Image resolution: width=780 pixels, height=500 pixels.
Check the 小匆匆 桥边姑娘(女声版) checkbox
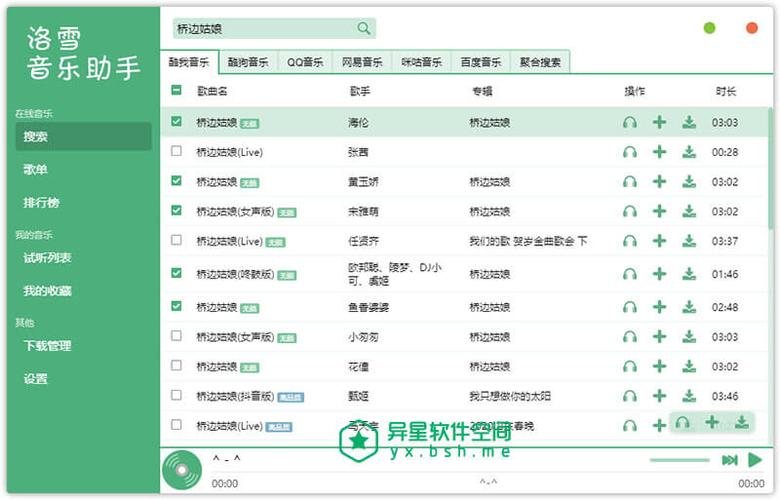coord(176,336)
